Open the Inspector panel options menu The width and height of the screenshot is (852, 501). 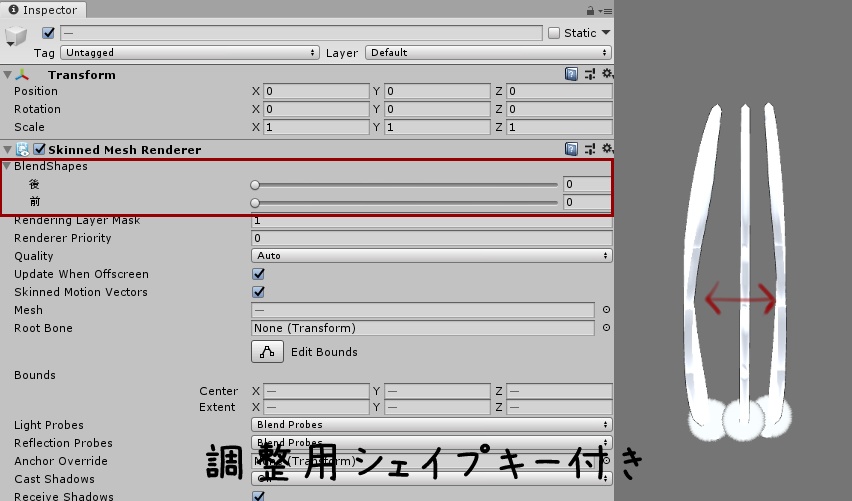coord(605,11)
